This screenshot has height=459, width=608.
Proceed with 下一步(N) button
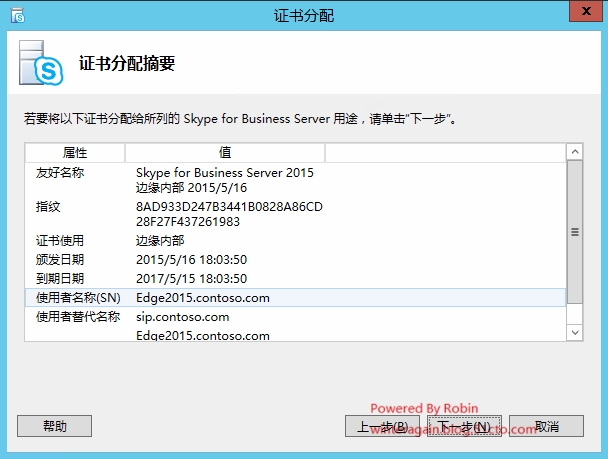pos(464,426)
